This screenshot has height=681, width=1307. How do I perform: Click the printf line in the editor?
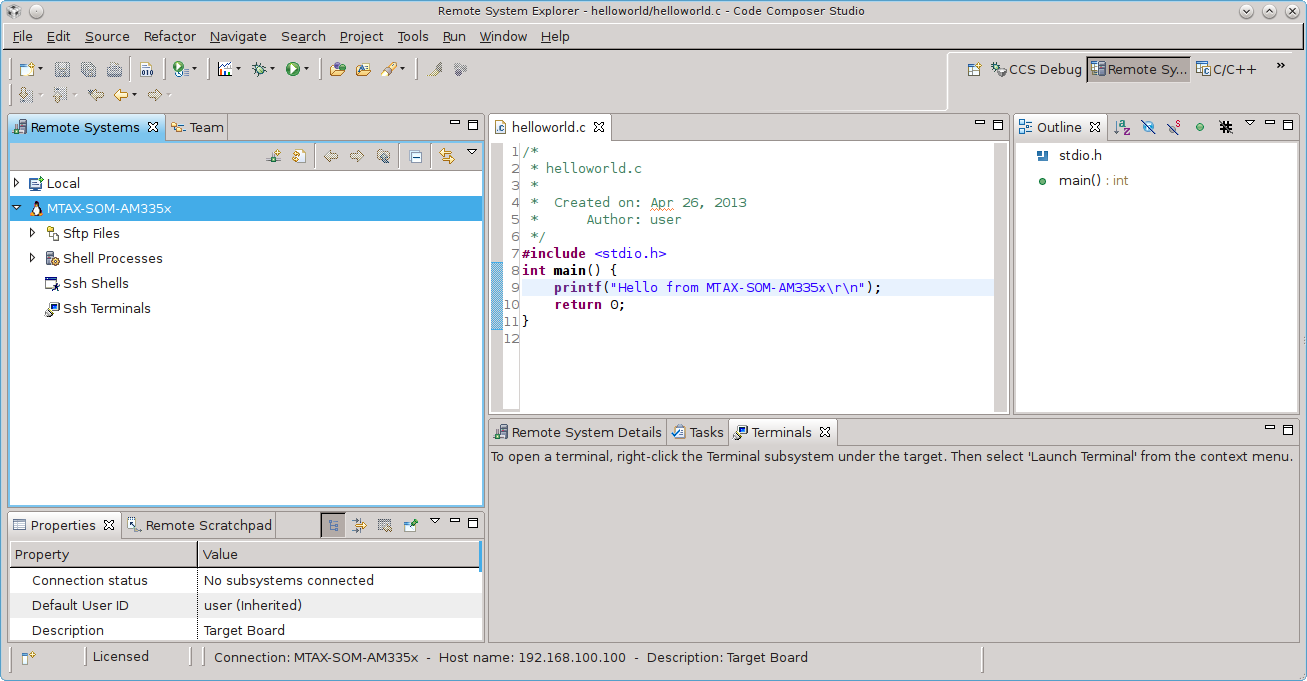click(x=756, y=287)
